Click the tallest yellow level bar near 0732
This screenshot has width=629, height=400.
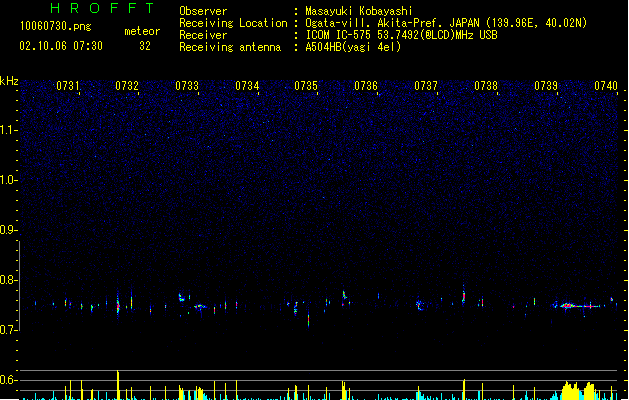click(118, 385)
